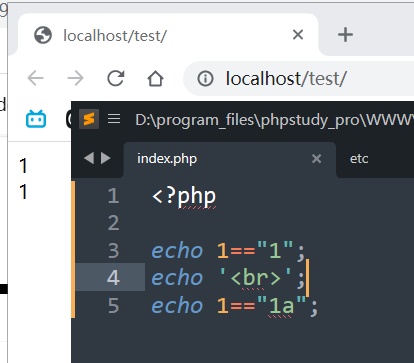Click the '<br>' string on line 4

click(x=255, y=277)
